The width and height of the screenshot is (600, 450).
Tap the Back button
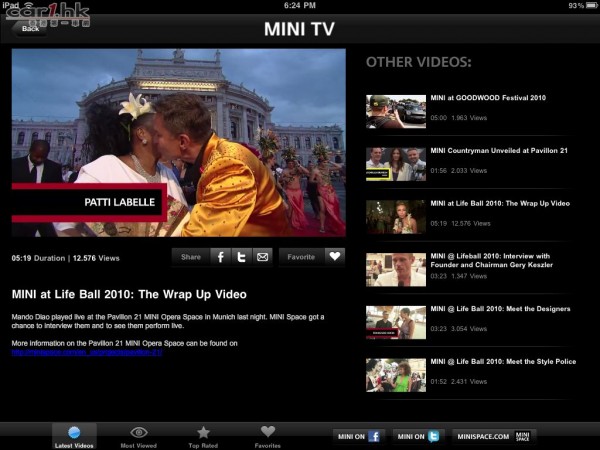[30, 28]
